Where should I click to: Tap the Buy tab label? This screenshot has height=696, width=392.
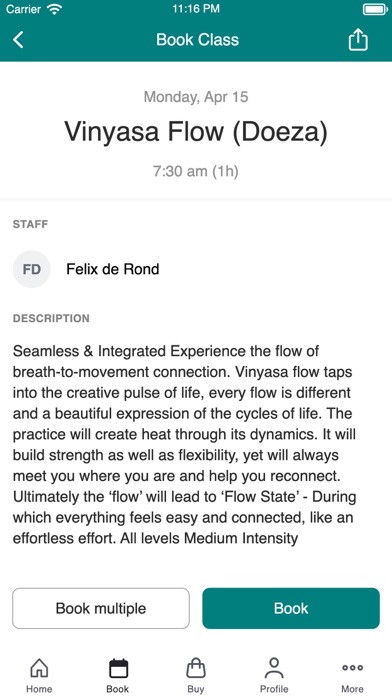click(196, 689)
